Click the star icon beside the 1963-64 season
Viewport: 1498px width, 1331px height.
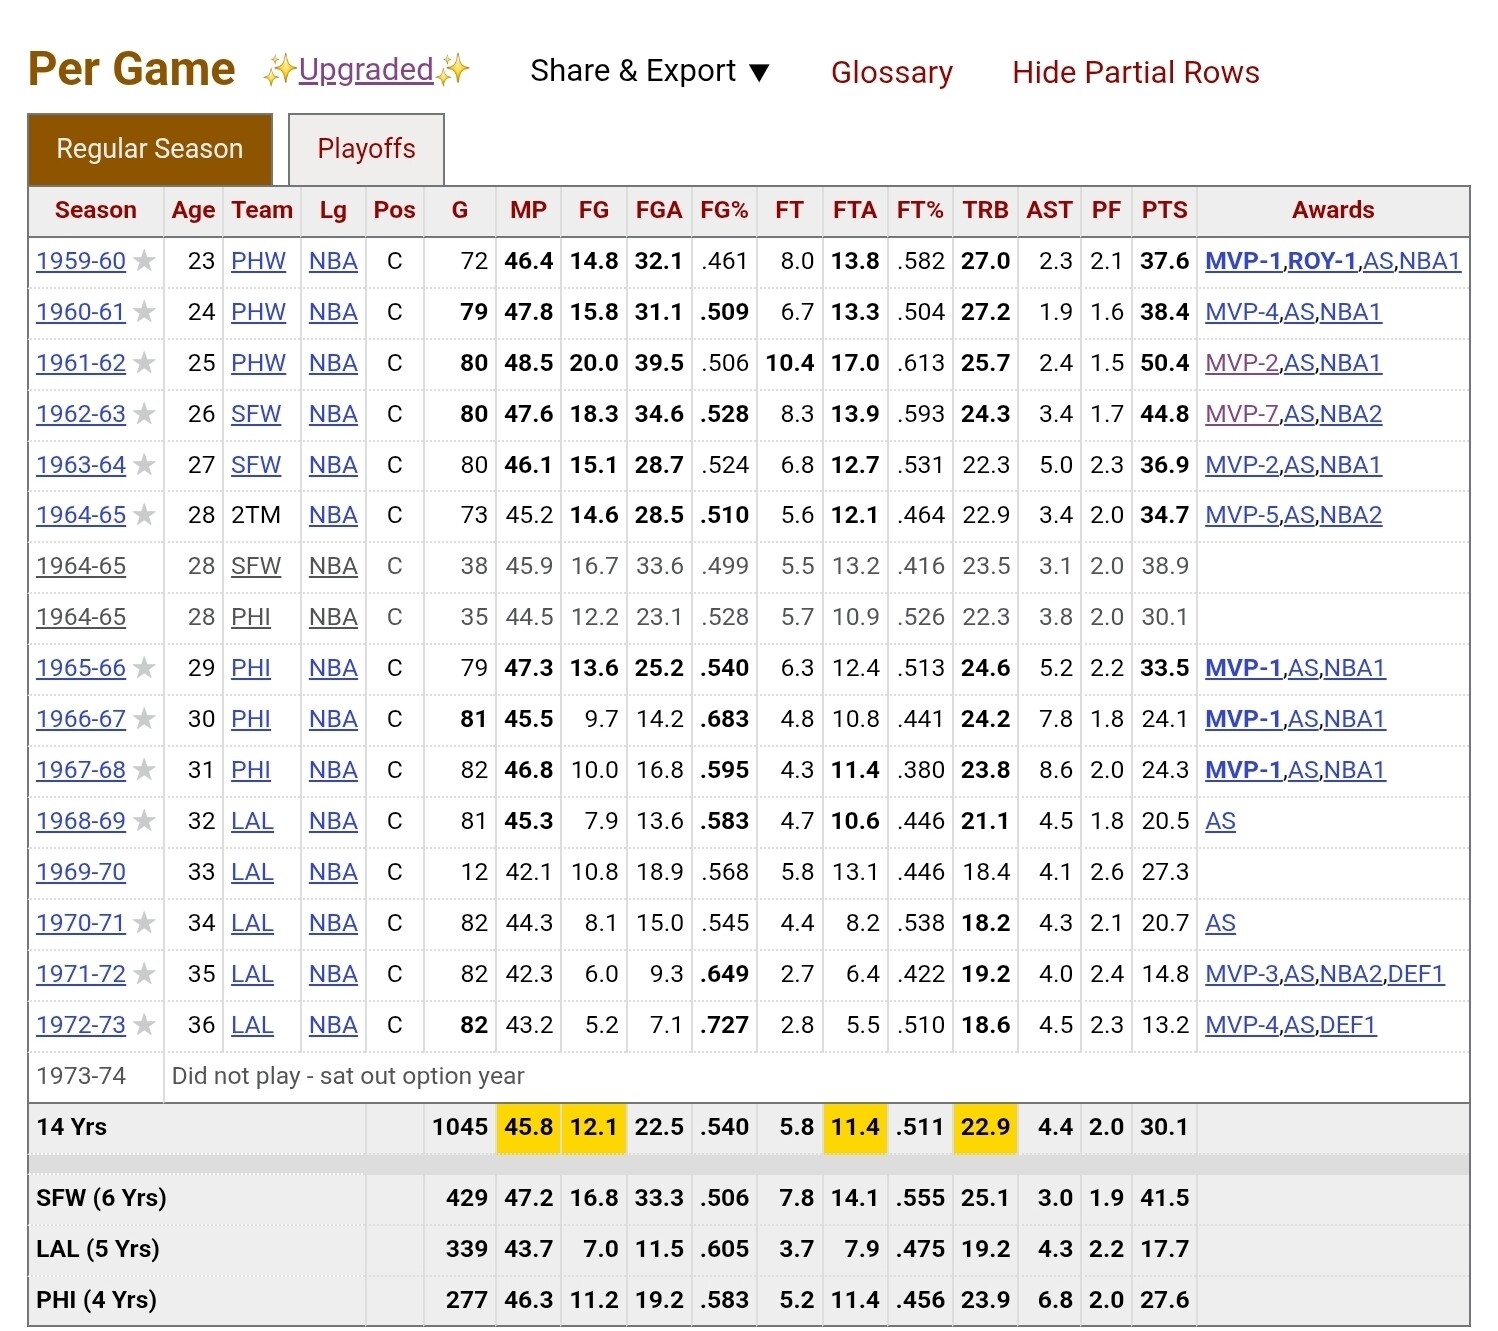point(145,465)
